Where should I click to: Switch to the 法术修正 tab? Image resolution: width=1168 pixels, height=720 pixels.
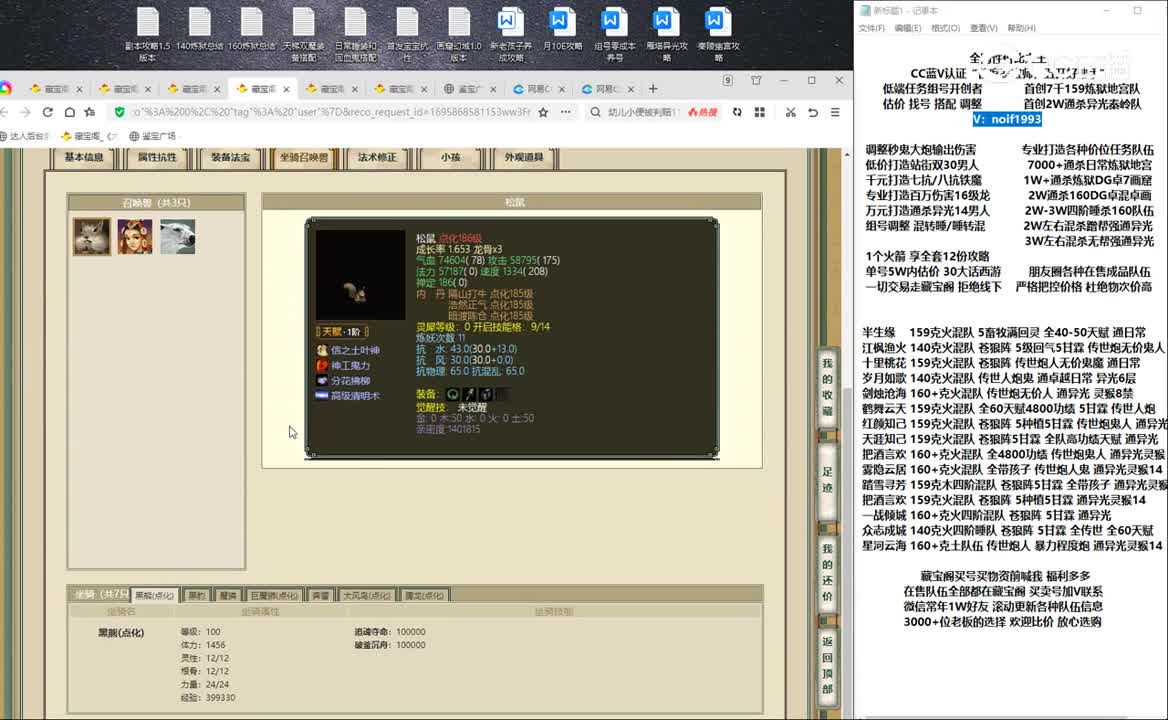pyautogui.click(x=377, y=158)
